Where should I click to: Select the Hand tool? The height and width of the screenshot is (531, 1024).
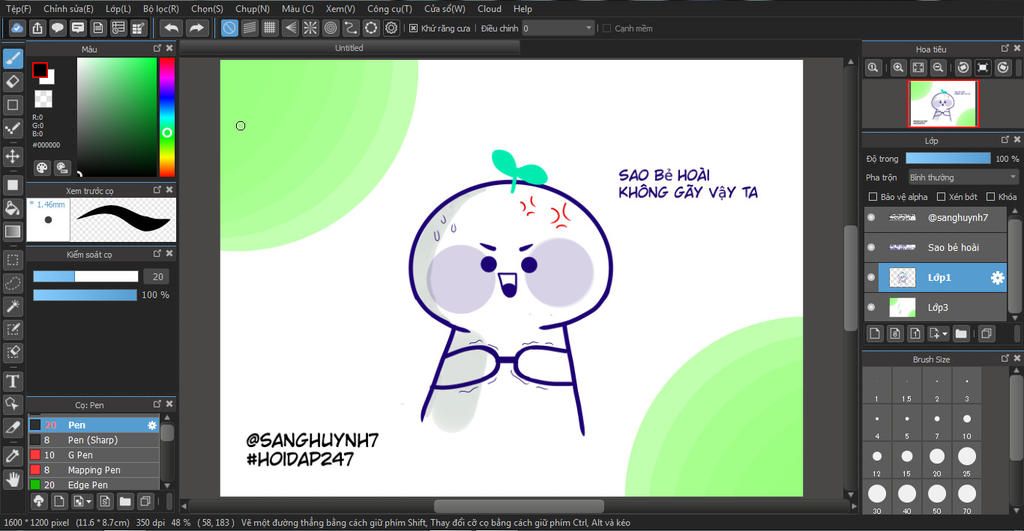[13, 480]
